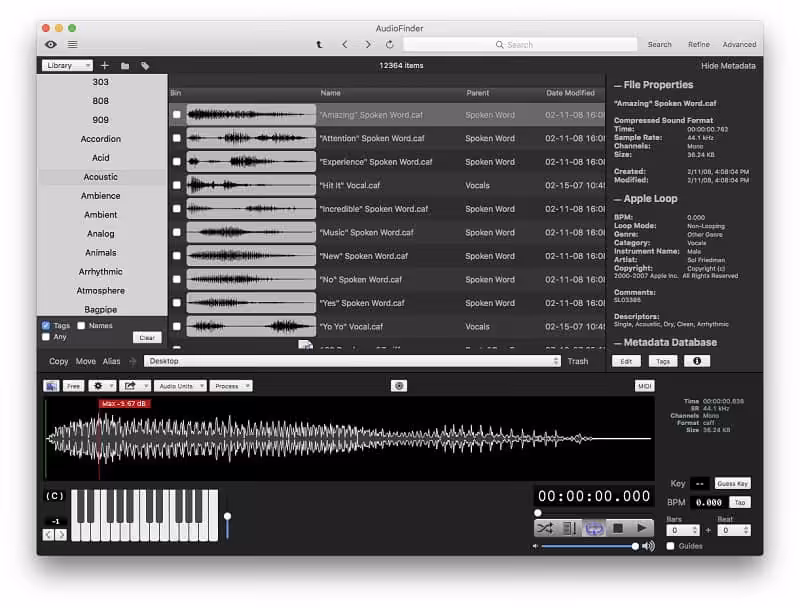Viewport: 800px width, 608px height.
Task: Enable shuffle playback
Action: tap(545, 528)
